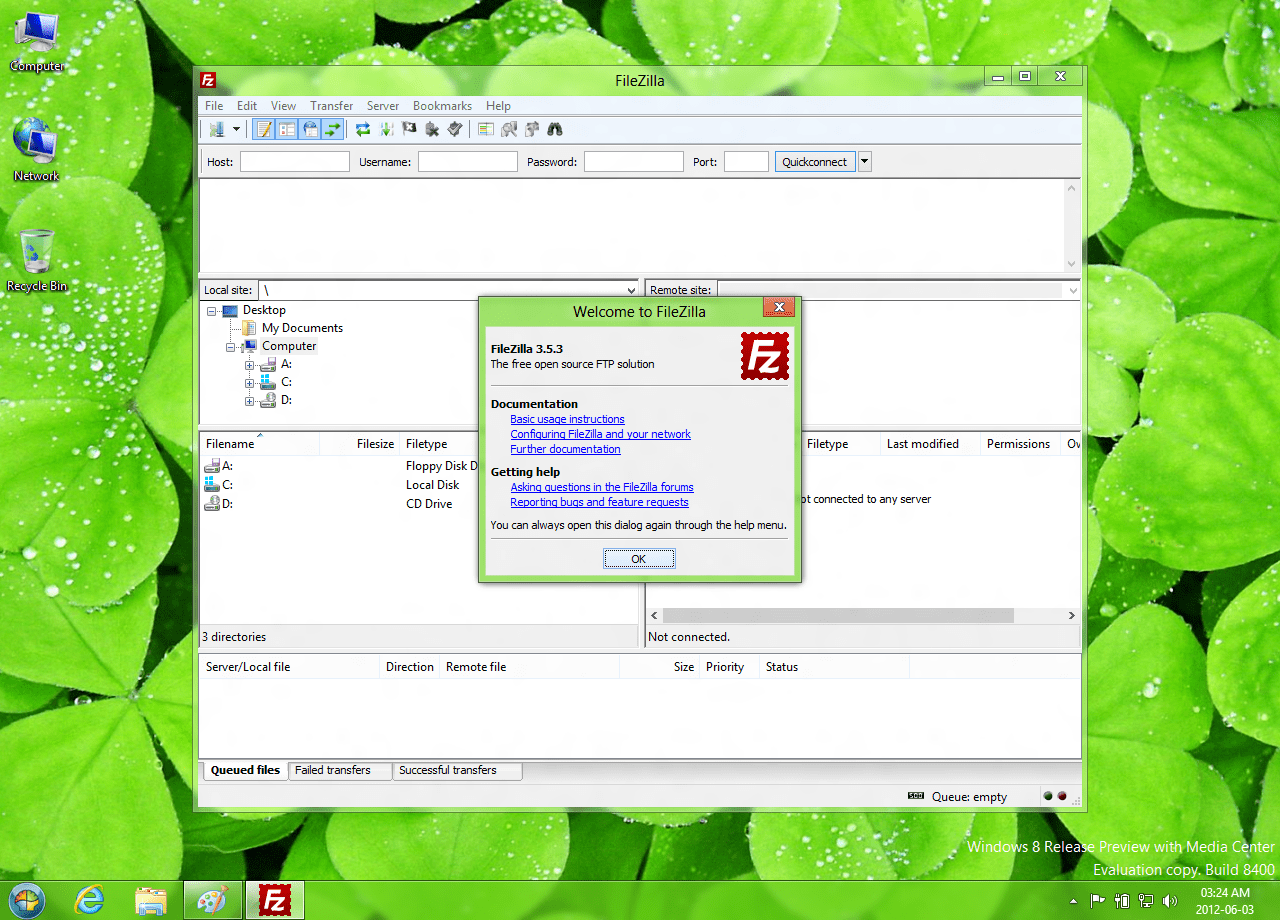Select the Queued files tab
The width and height of the screenshot is (1280, 920).
click(x=245, y=771)
